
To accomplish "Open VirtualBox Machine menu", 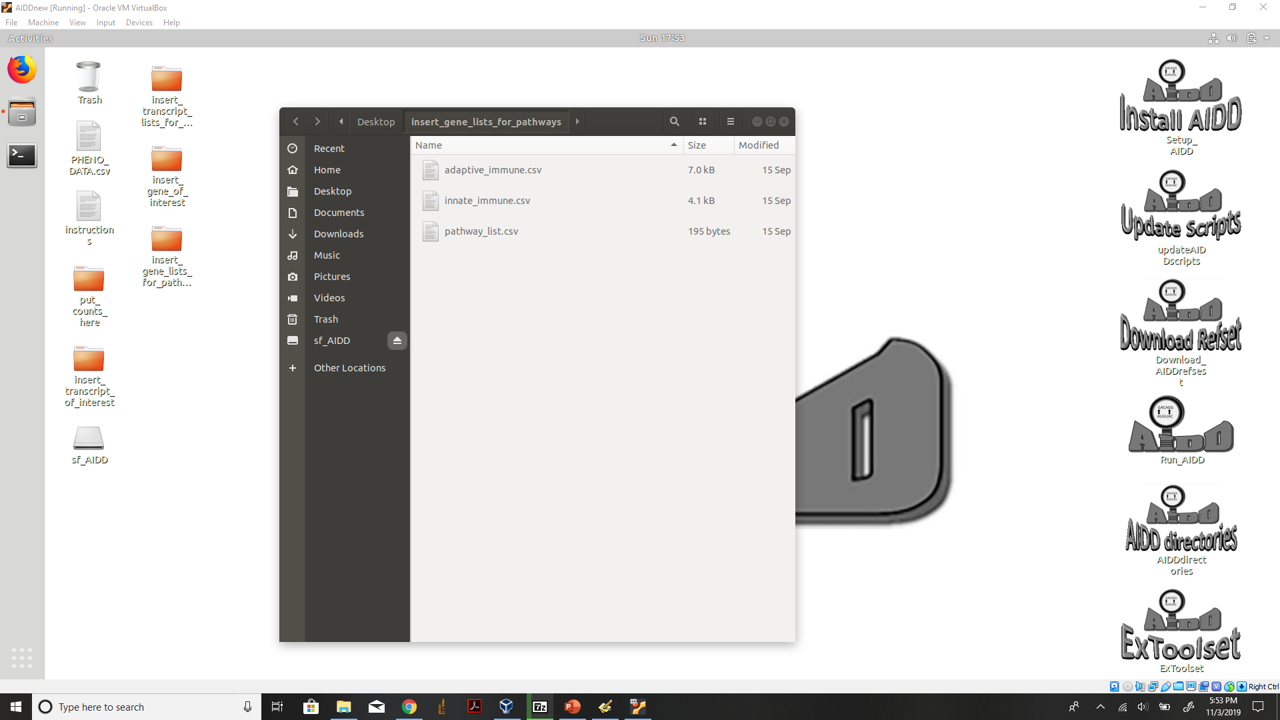I will 43,22.
